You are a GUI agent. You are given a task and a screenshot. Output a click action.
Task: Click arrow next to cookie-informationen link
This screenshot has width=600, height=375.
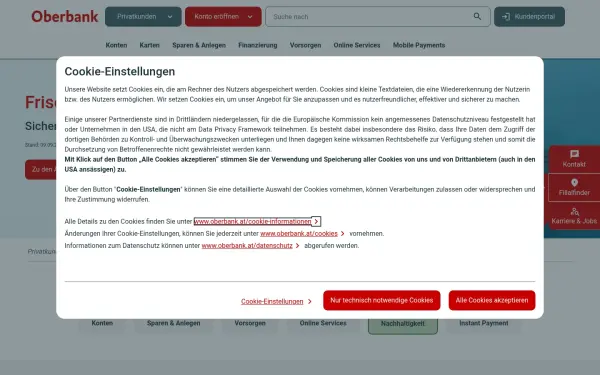[x=316, y=222]
